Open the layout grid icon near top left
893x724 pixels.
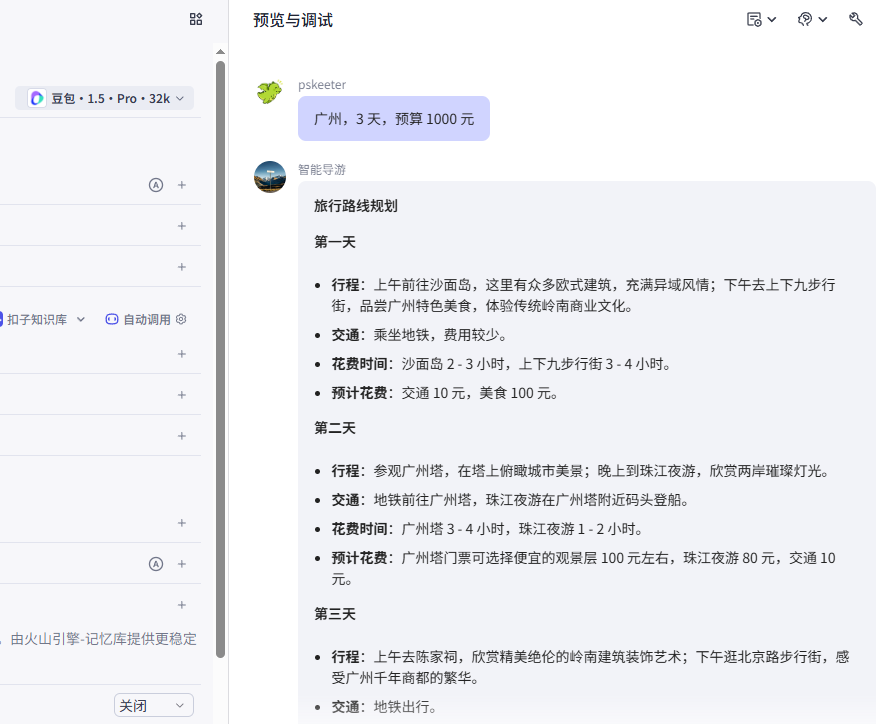point(195,18)
